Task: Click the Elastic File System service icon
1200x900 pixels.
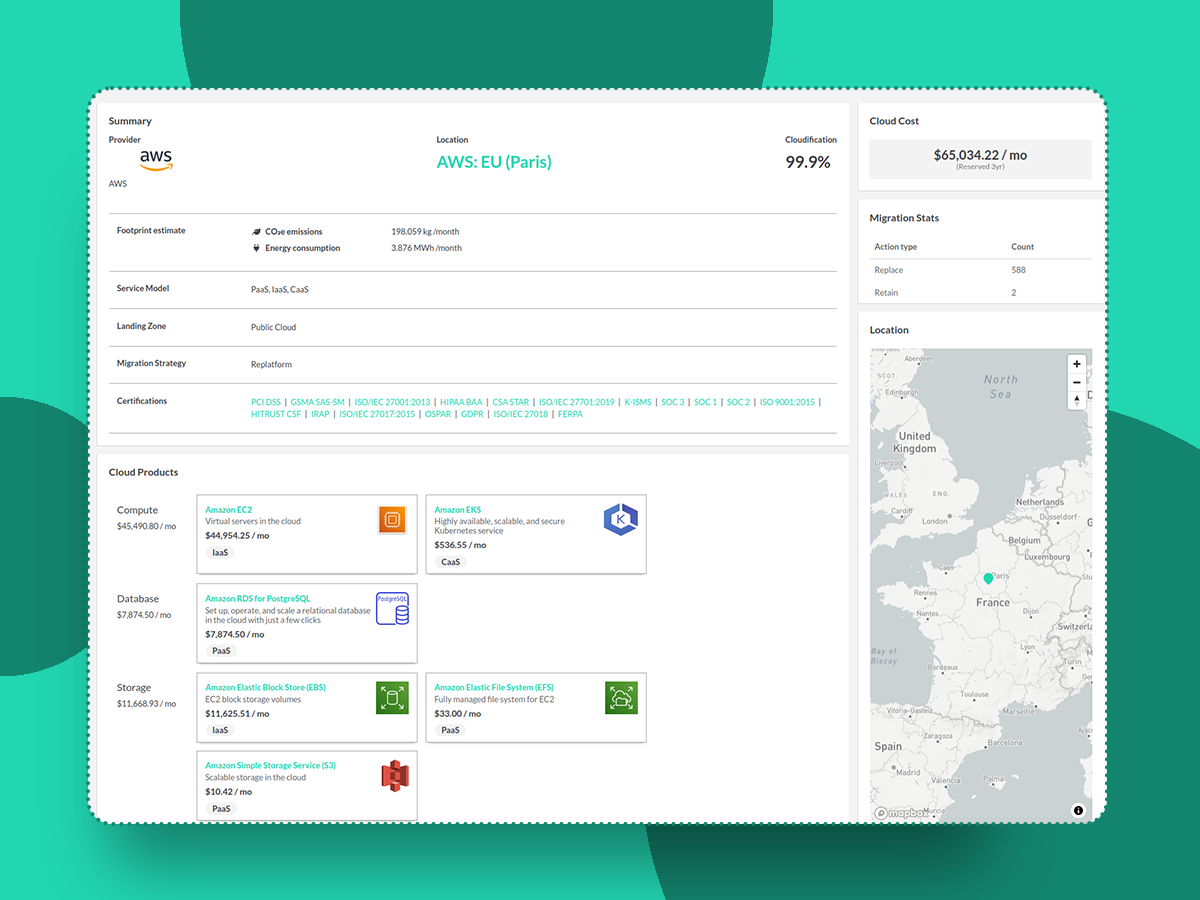Action: 622,697
